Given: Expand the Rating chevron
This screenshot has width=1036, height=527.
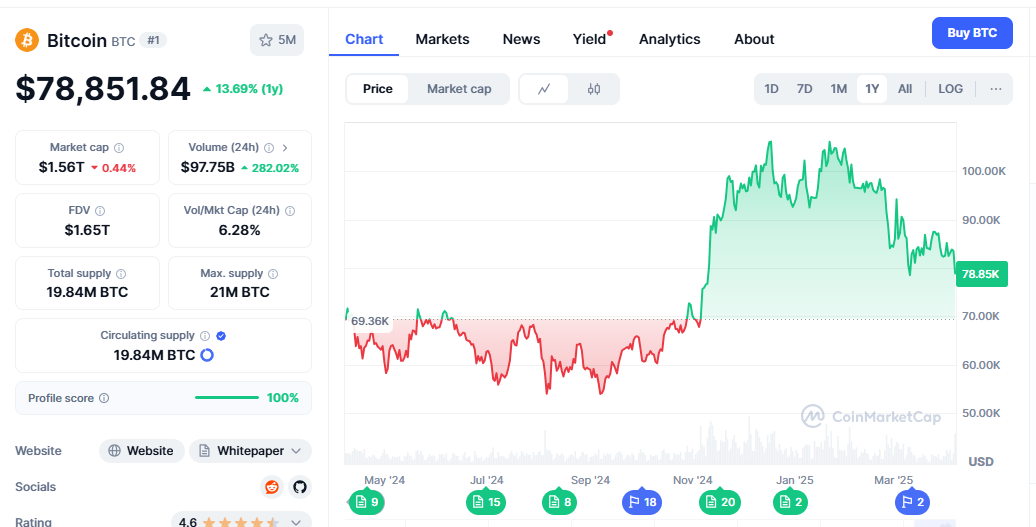Looking at the screenshot, I should pyautogui.click(x=296, y=522).
